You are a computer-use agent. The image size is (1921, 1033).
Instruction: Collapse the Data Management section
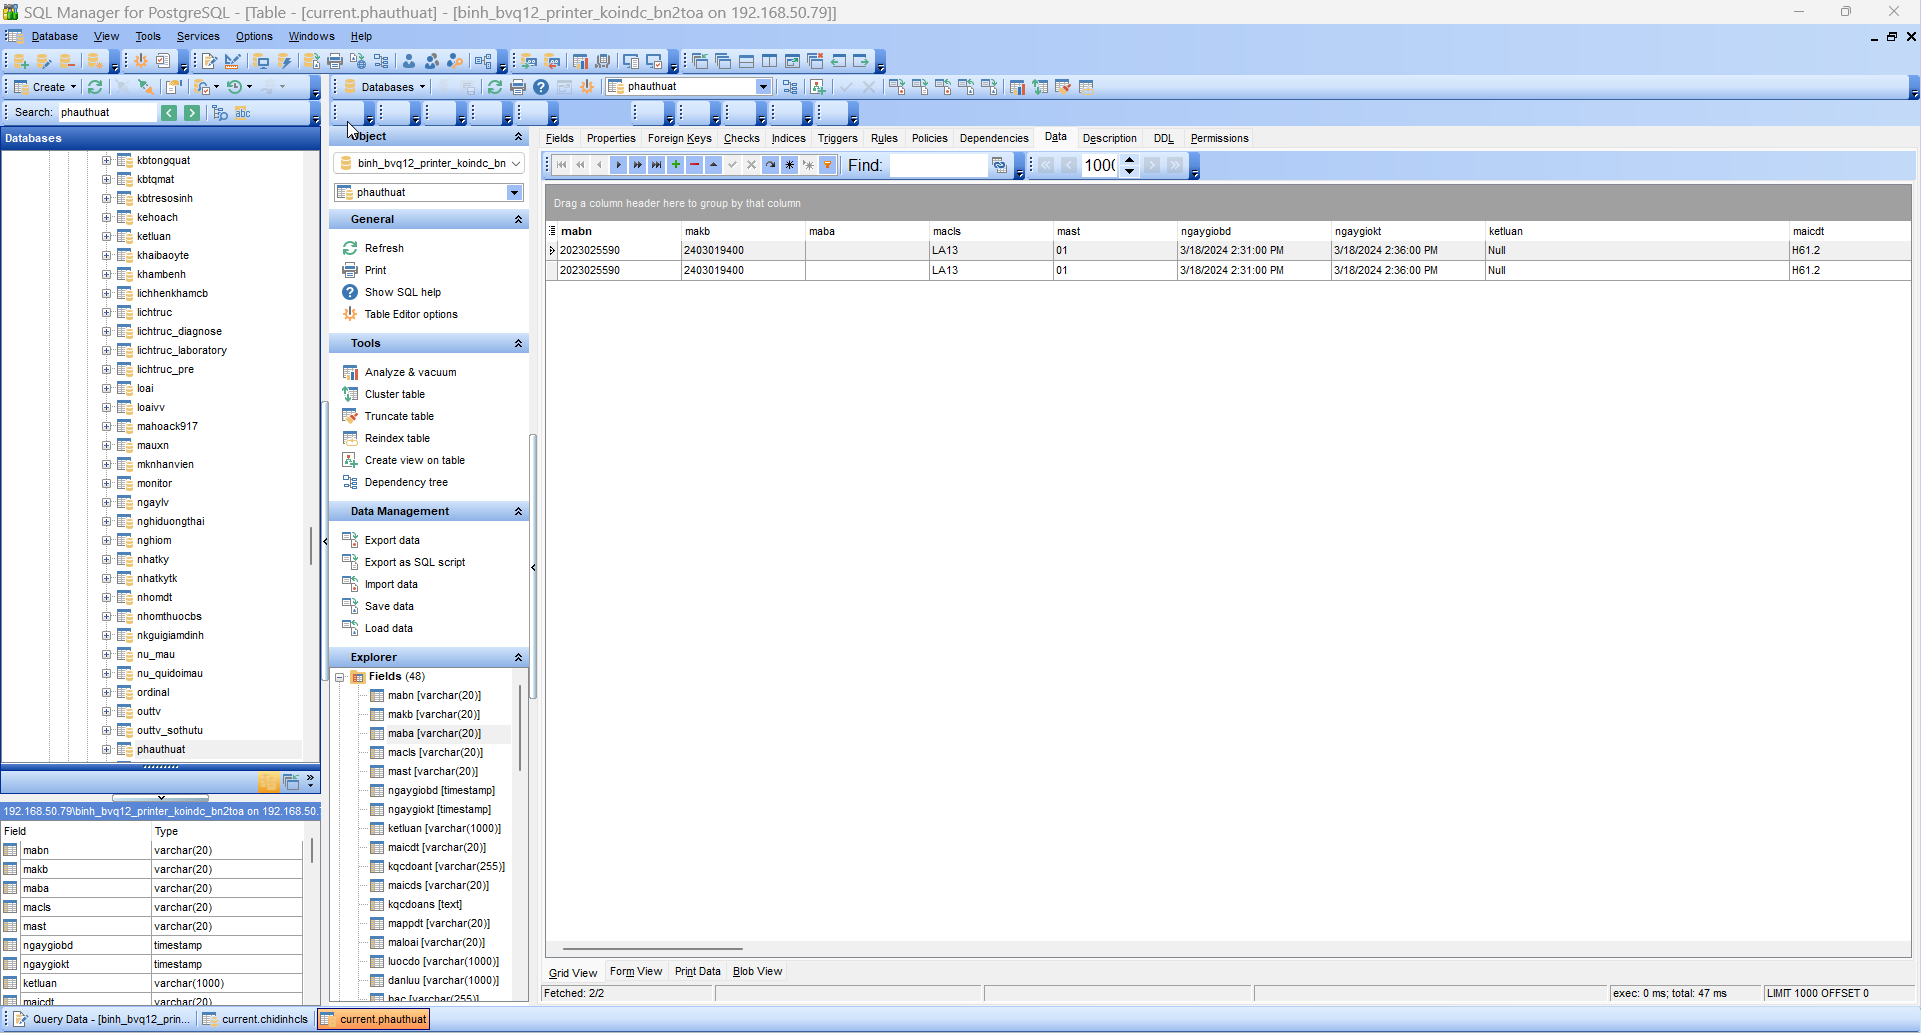518,512
